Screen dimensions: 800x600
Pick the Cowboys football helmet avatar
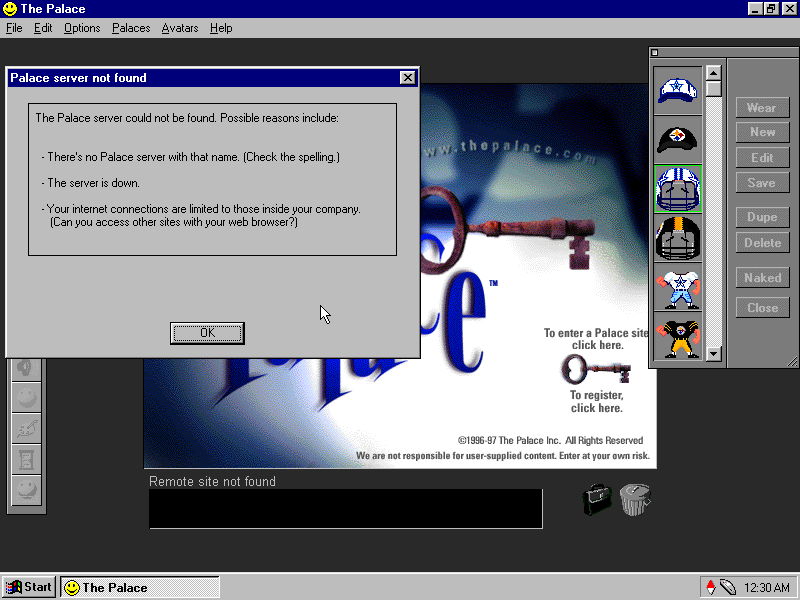[x=678, y=189]
